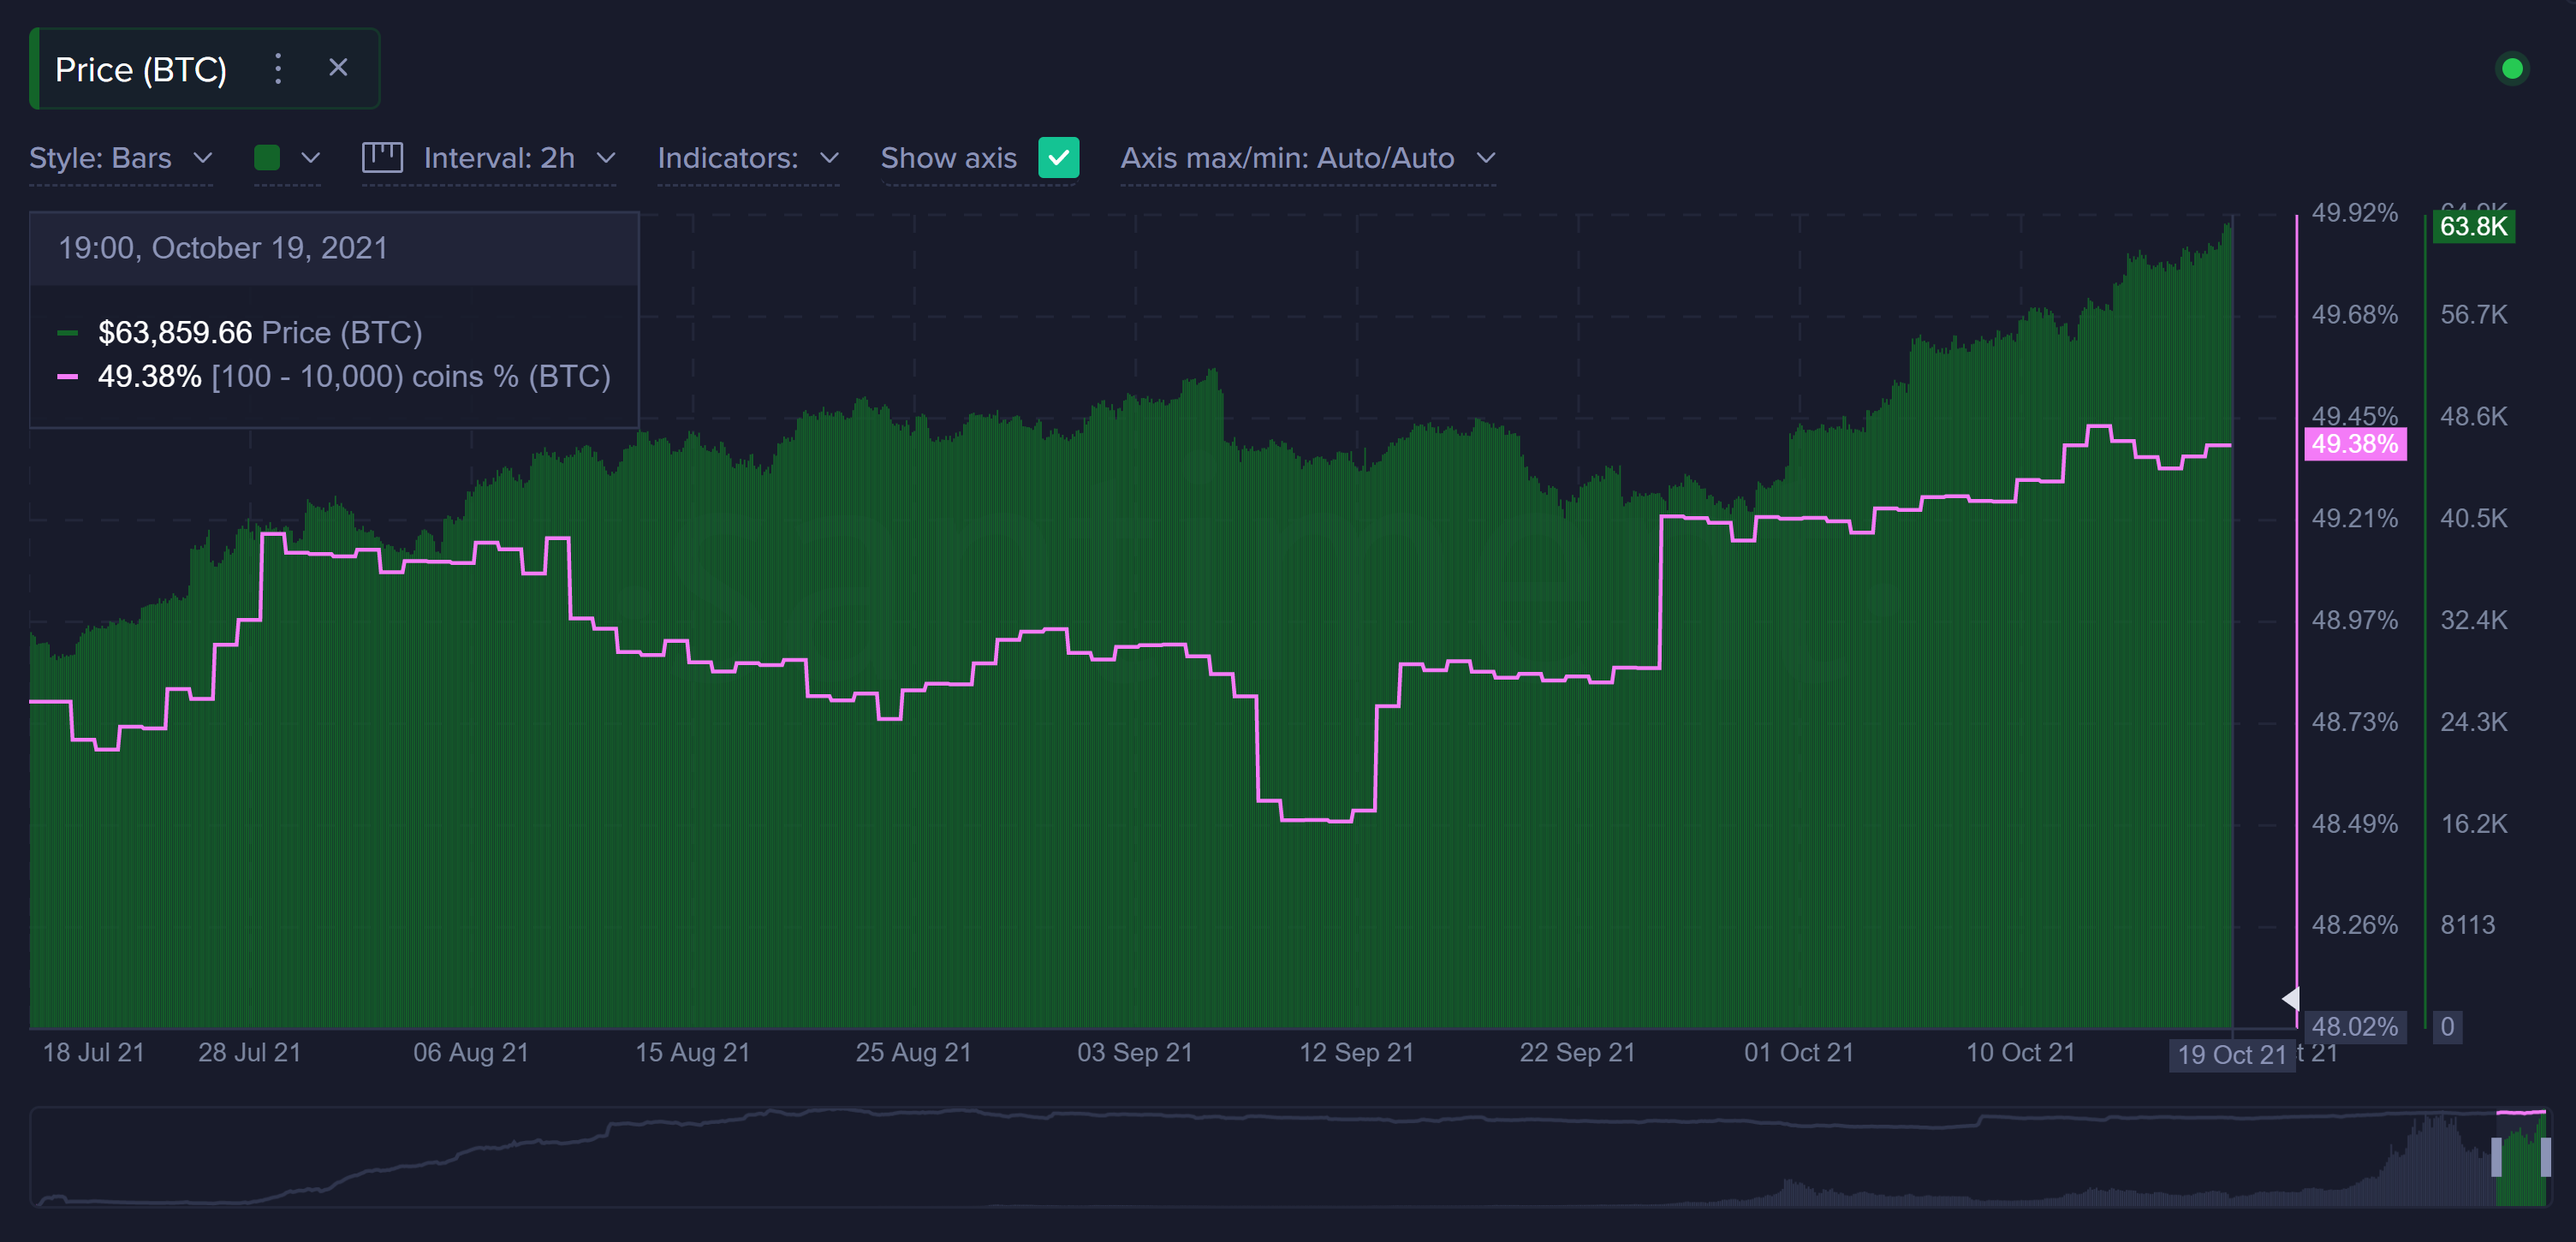Click the green live status dot
Image resolution: width=2576 pixels, height=1242 pixels.
pos(2511,69)
